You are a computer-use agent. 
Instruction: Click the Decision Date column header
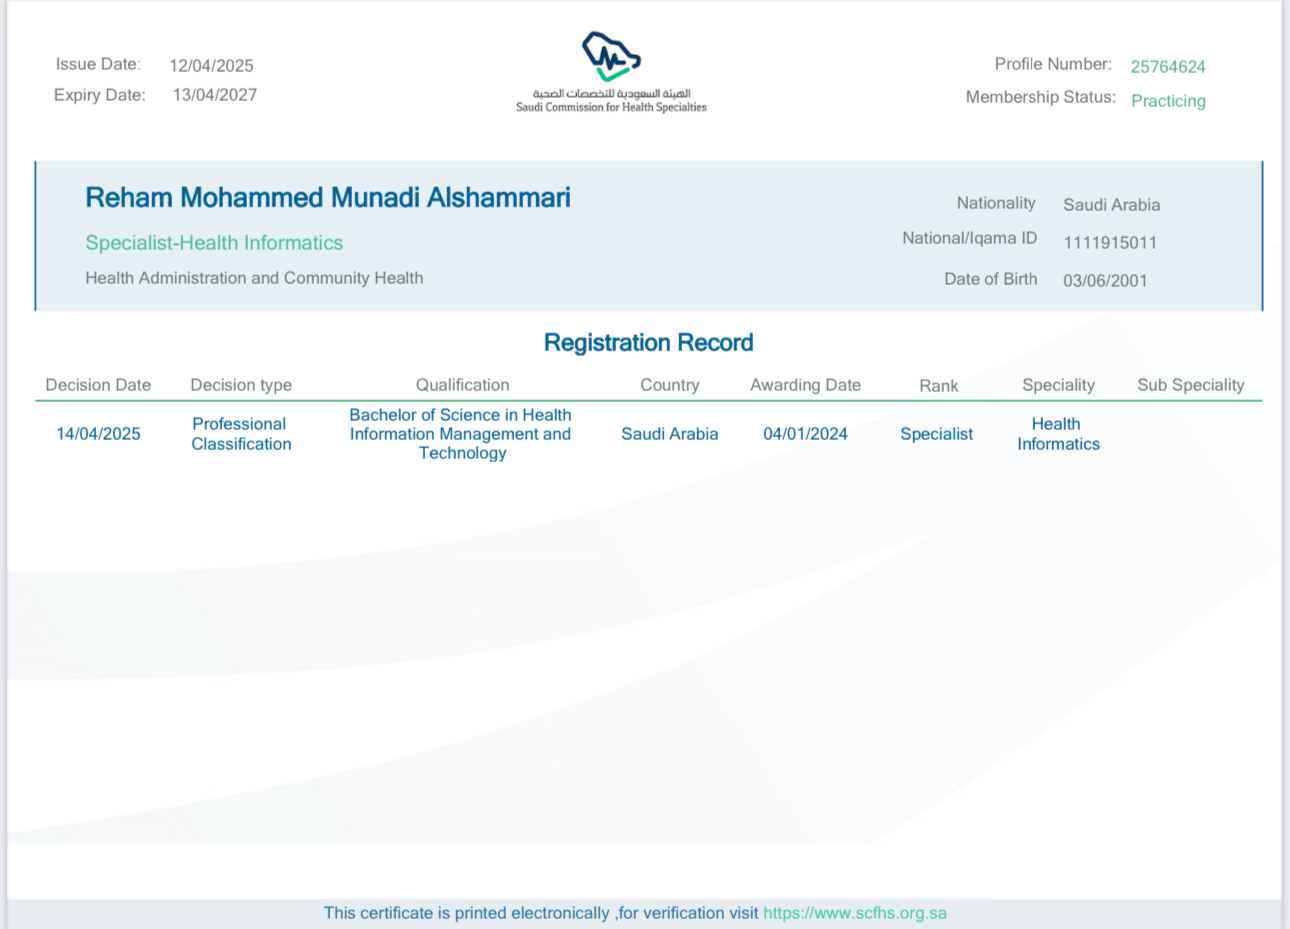click(x=98, y=385)
